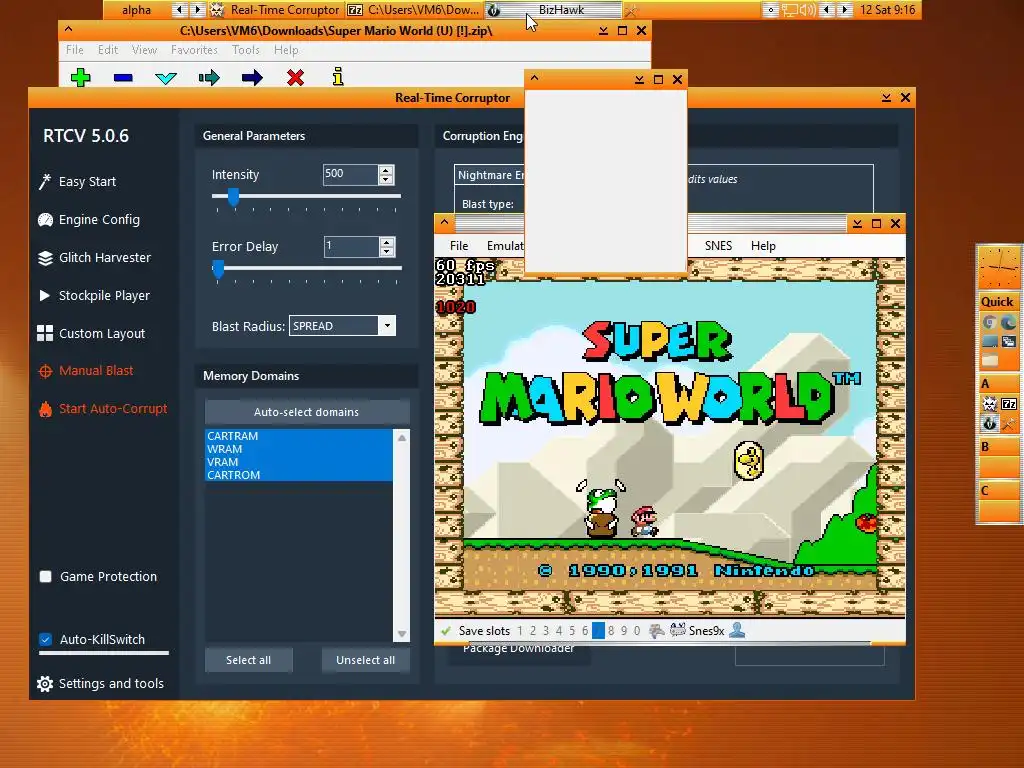Open View menu in 7-Zip window

click(x=144, y=50)
